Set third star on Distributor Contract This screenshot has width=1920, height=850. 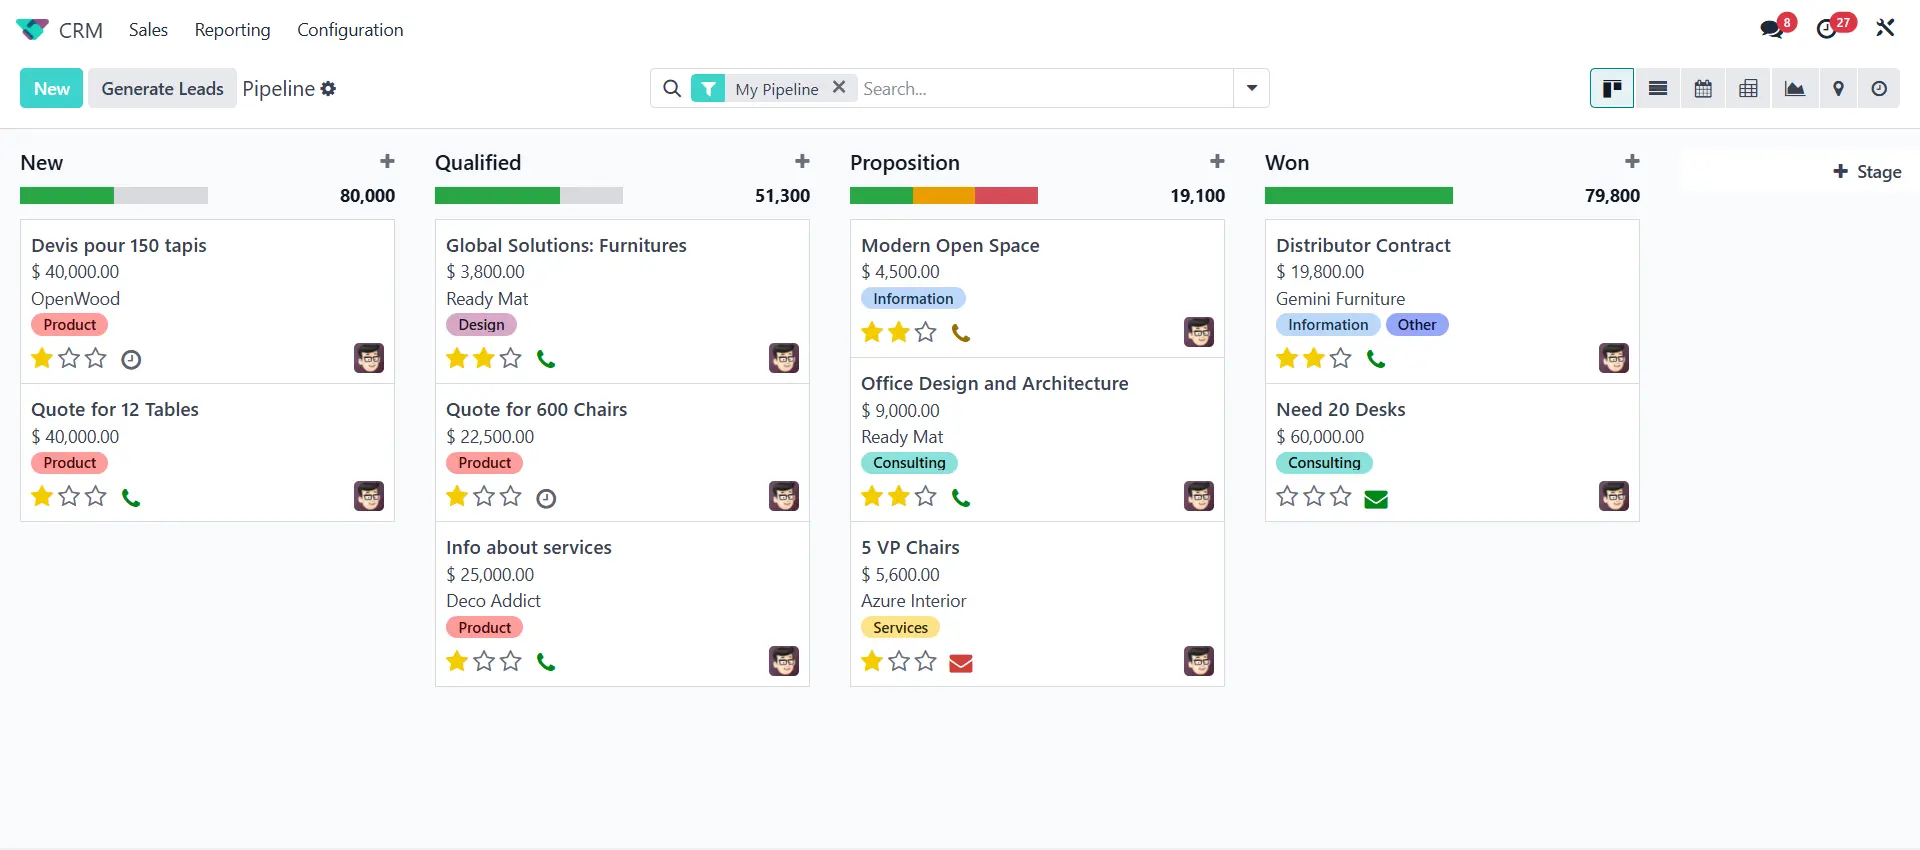(x=1341, y=358)
